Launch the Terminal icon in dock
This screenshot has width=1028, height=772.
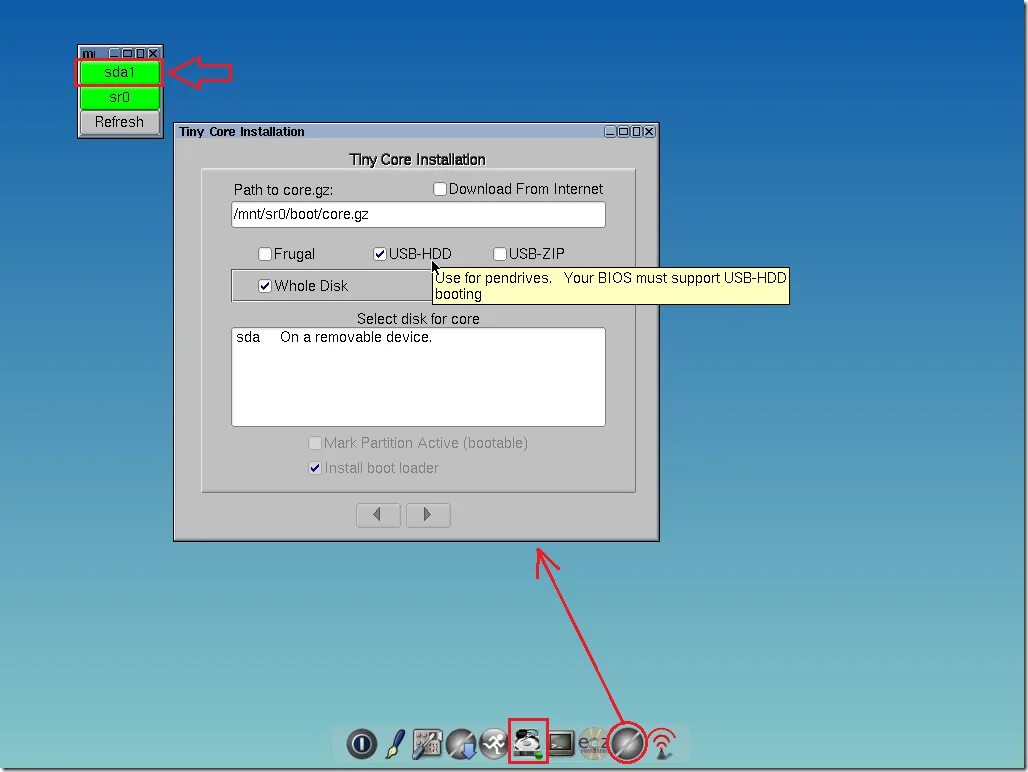[561, 744]
